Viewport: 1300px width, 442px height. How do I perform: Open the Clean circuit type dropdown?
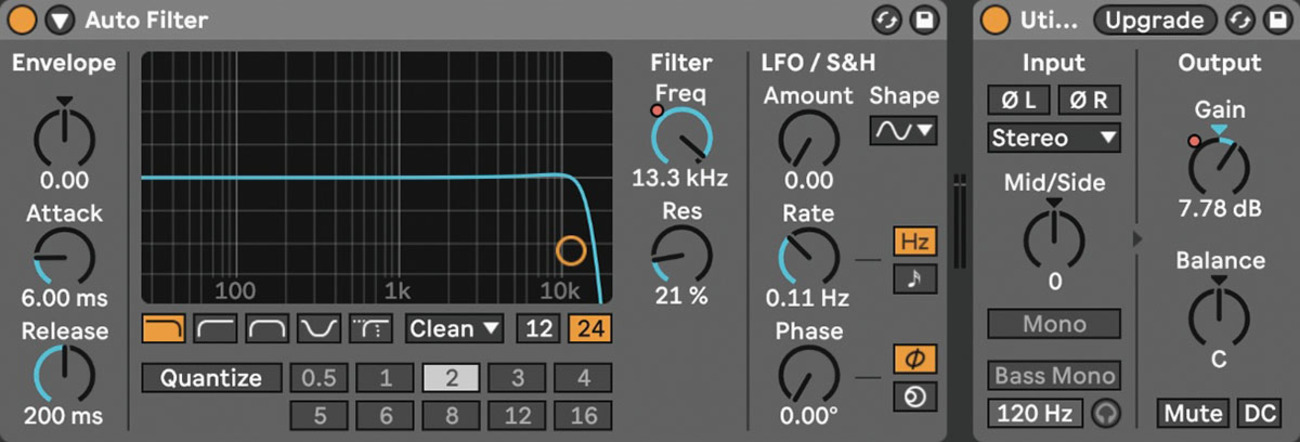(455, 328)
